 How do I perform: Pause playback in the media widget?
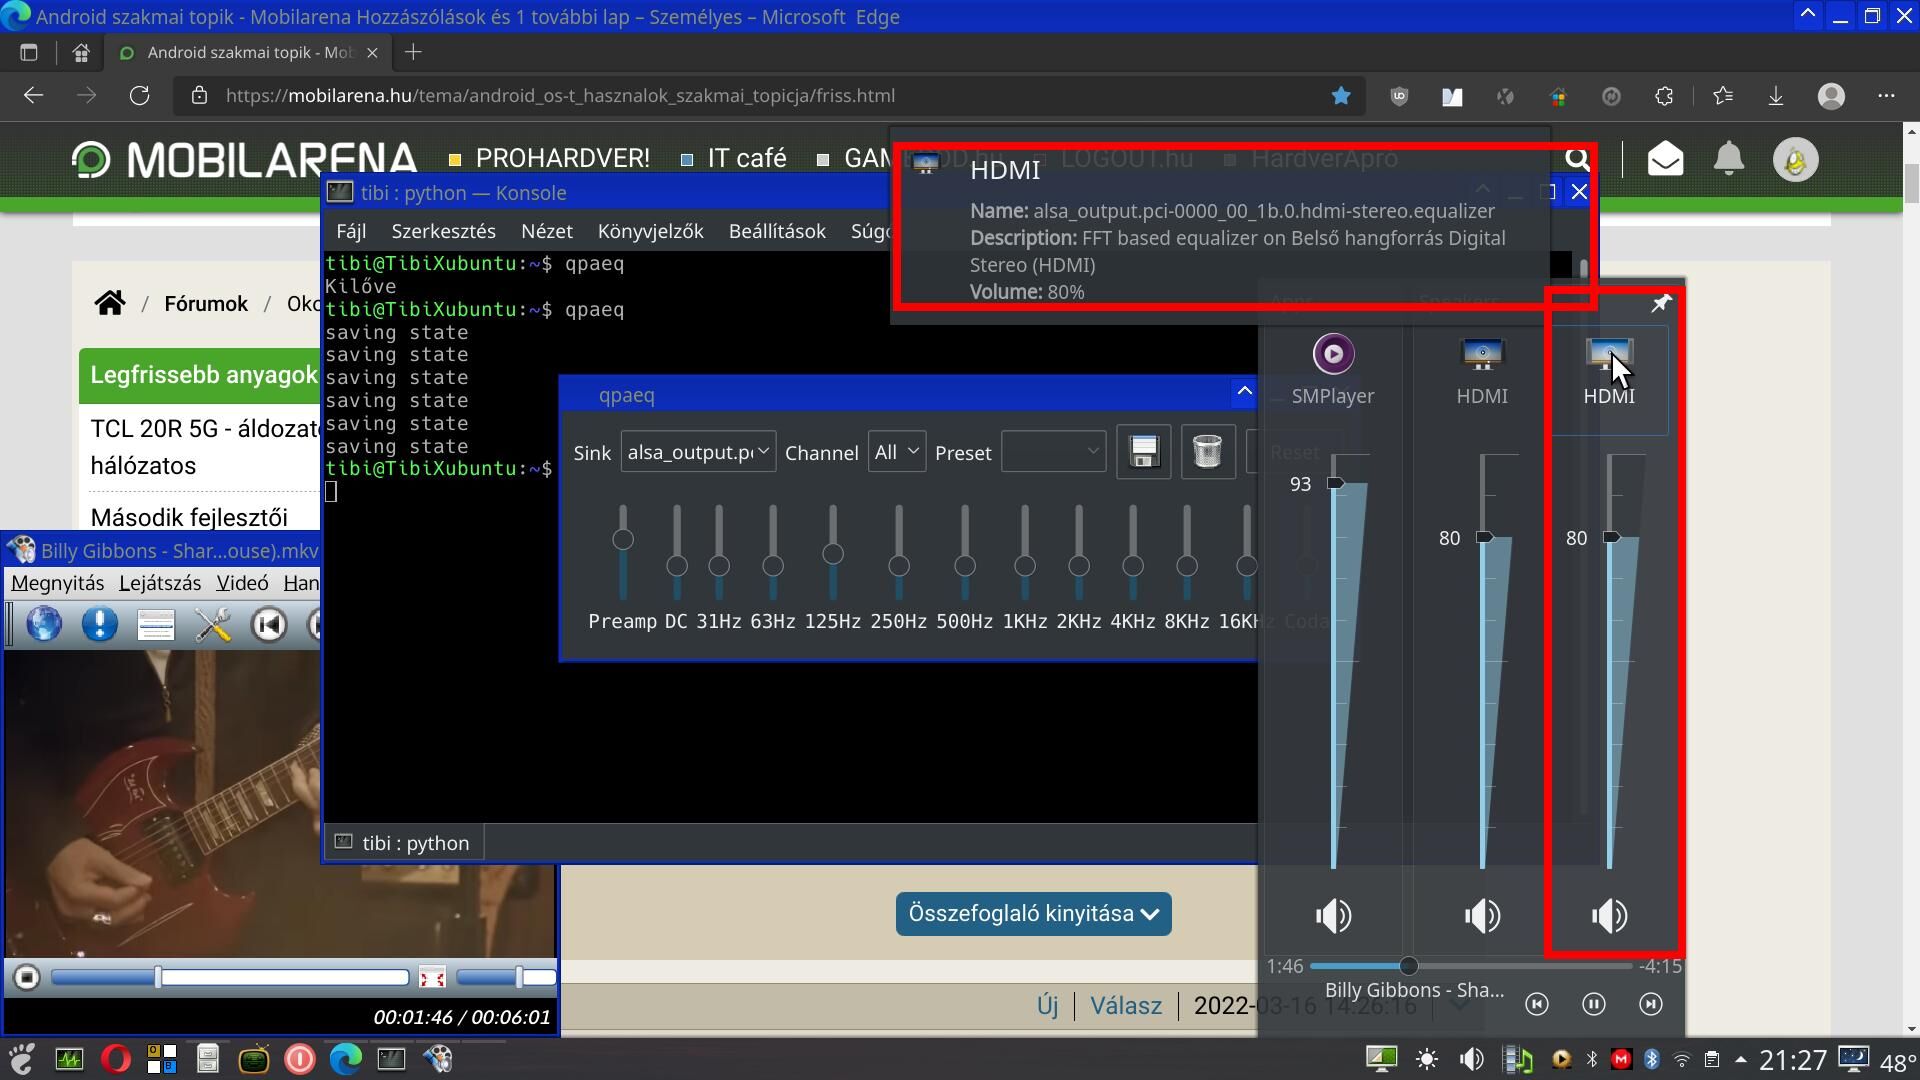pyautogui.click(x=1594, y=1004)
